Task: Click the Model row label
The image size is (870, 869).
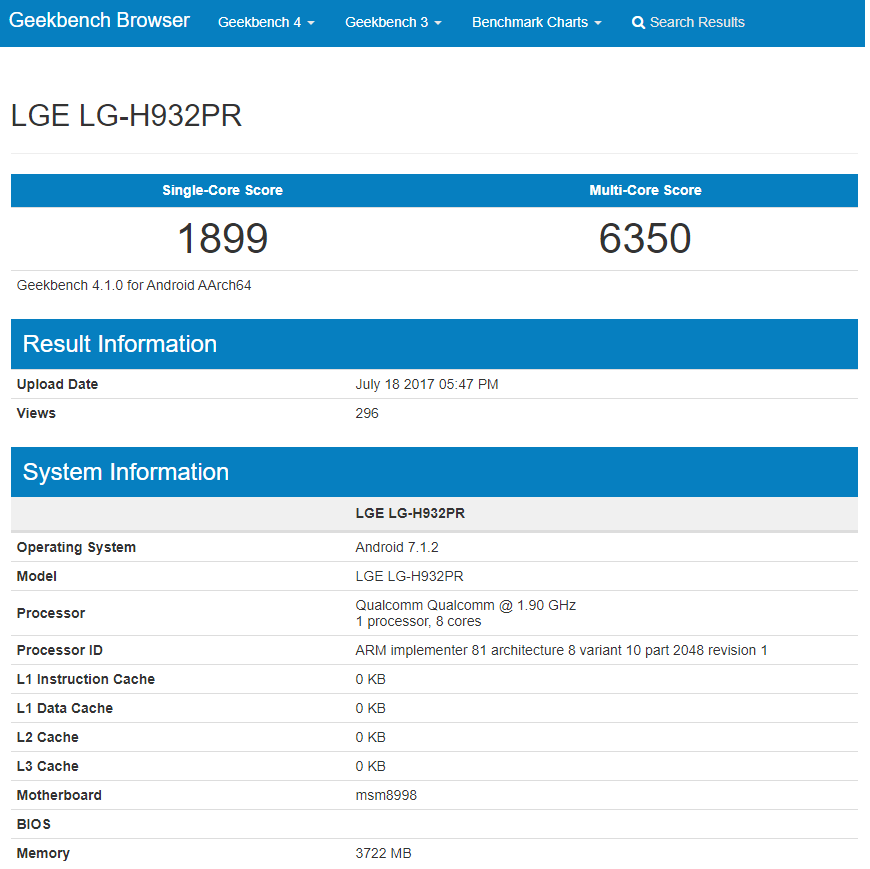Action: (x=37, y=576)
